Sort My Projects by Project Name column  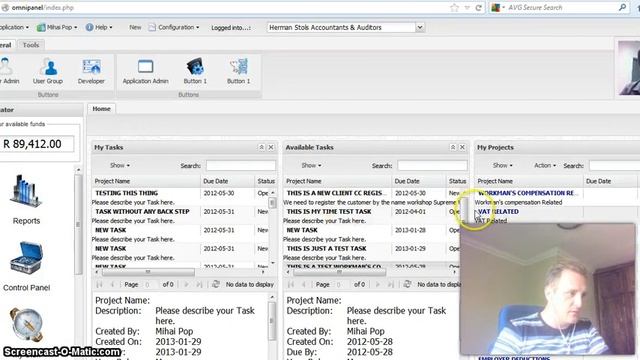pos(529,181)
